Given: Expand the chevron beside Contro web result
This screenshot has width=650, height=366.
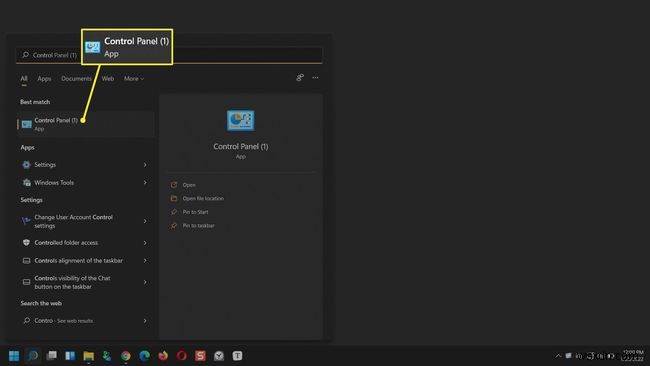Looking at the screenshot, I should 145,320.
